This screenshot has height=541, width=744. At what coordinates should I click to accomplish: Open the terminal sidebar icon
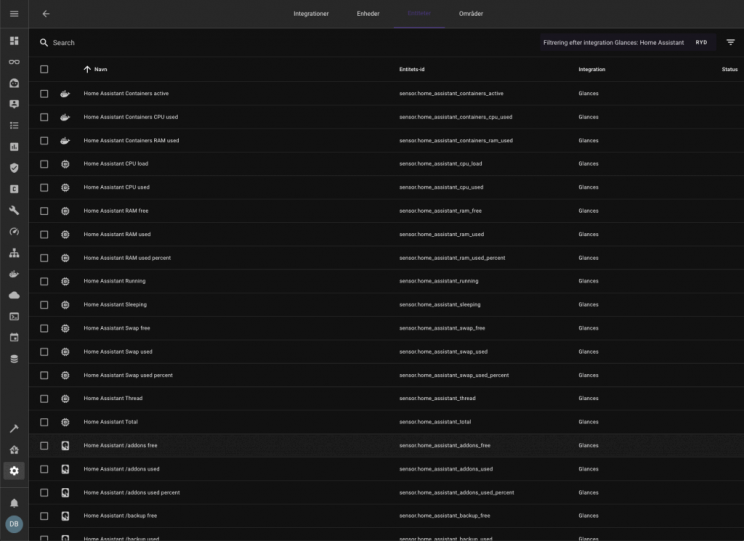coord(14,316)
